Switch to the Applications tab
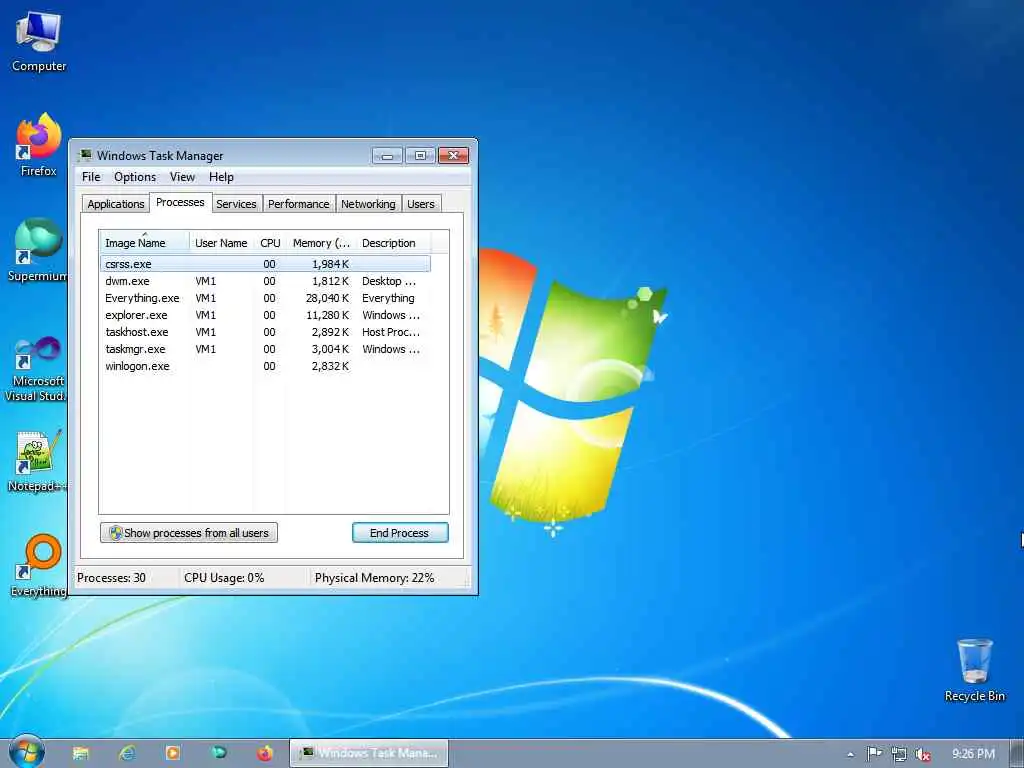The width and height of the screenshot is (1024, 768). [x=116, y=204]
